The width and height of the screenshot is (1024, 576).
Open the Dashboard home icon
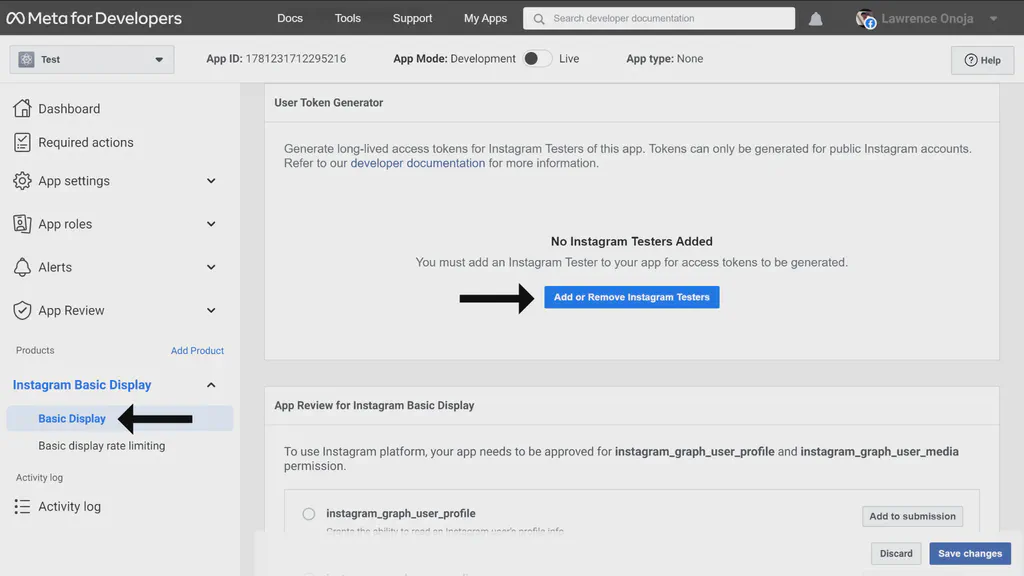click(22, 108)
